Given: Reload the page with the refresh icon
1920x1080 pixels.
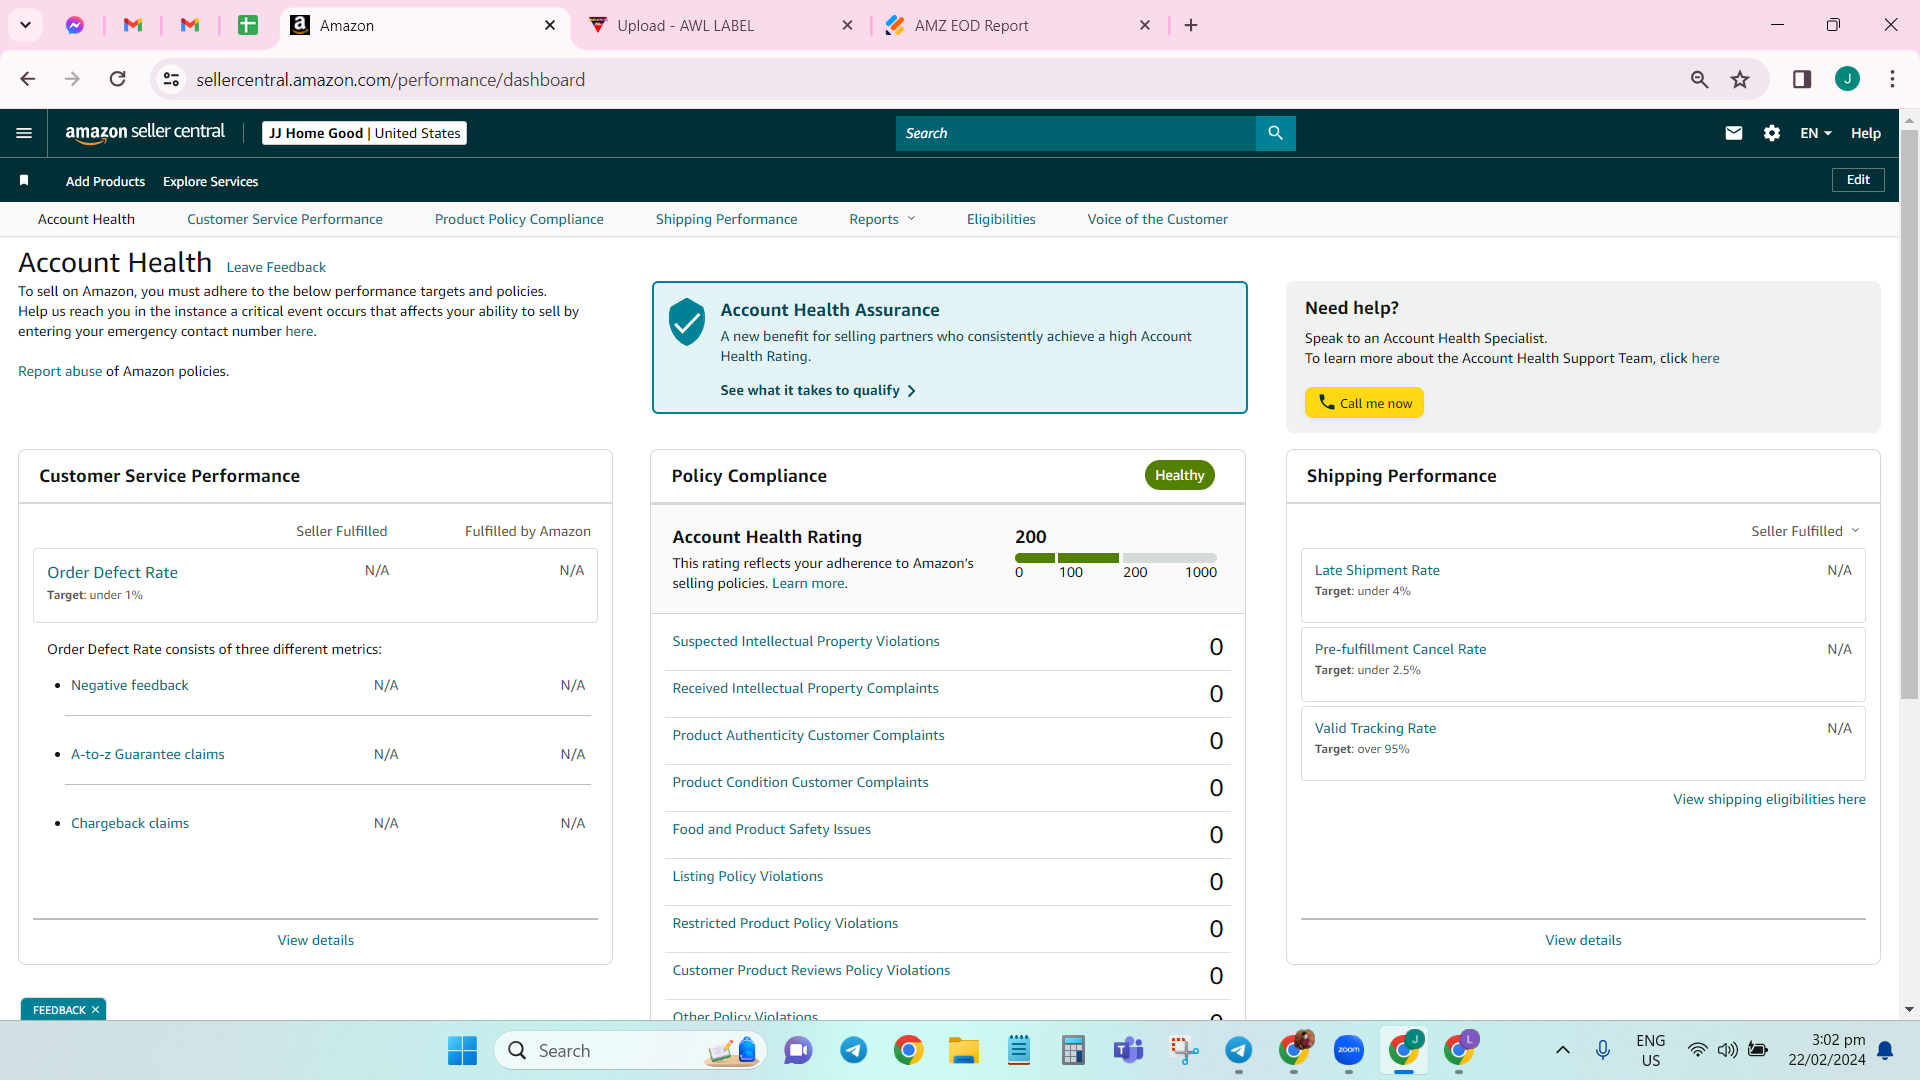Looking at the screenshot, I should pyautogui.click(x=118, y=79).
